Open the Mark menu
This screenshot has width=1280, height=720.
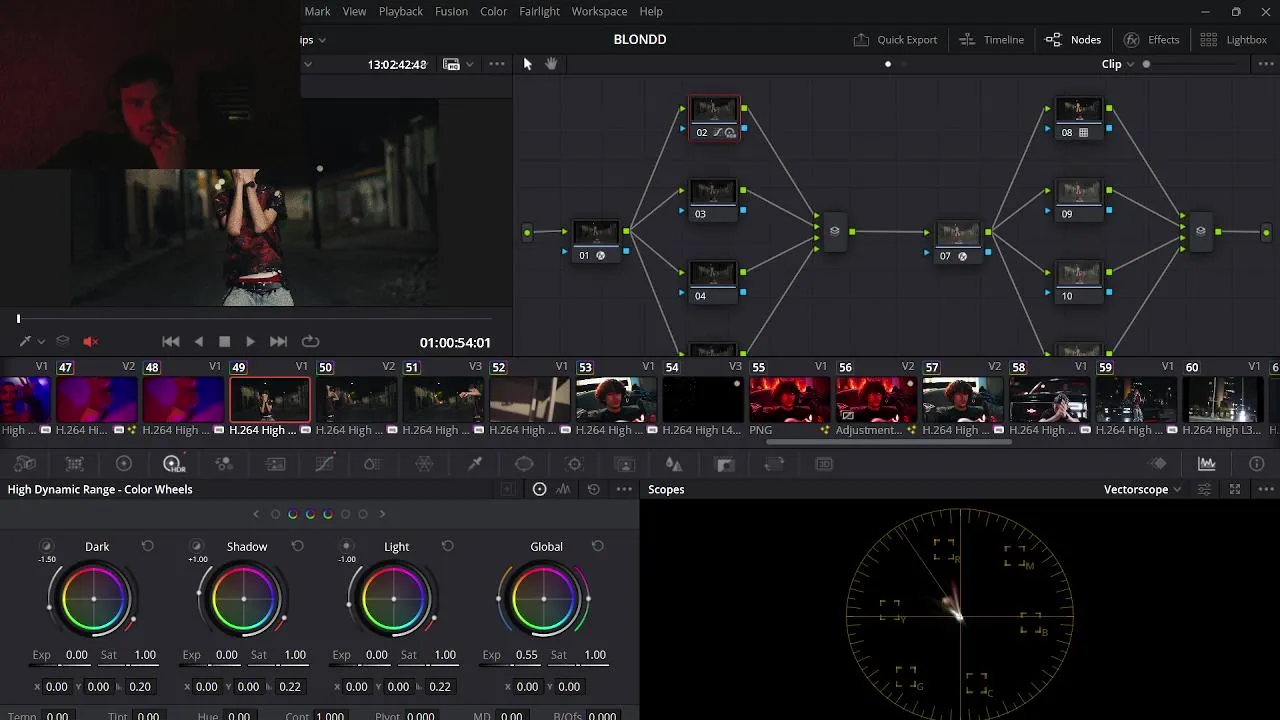(317, 11)
